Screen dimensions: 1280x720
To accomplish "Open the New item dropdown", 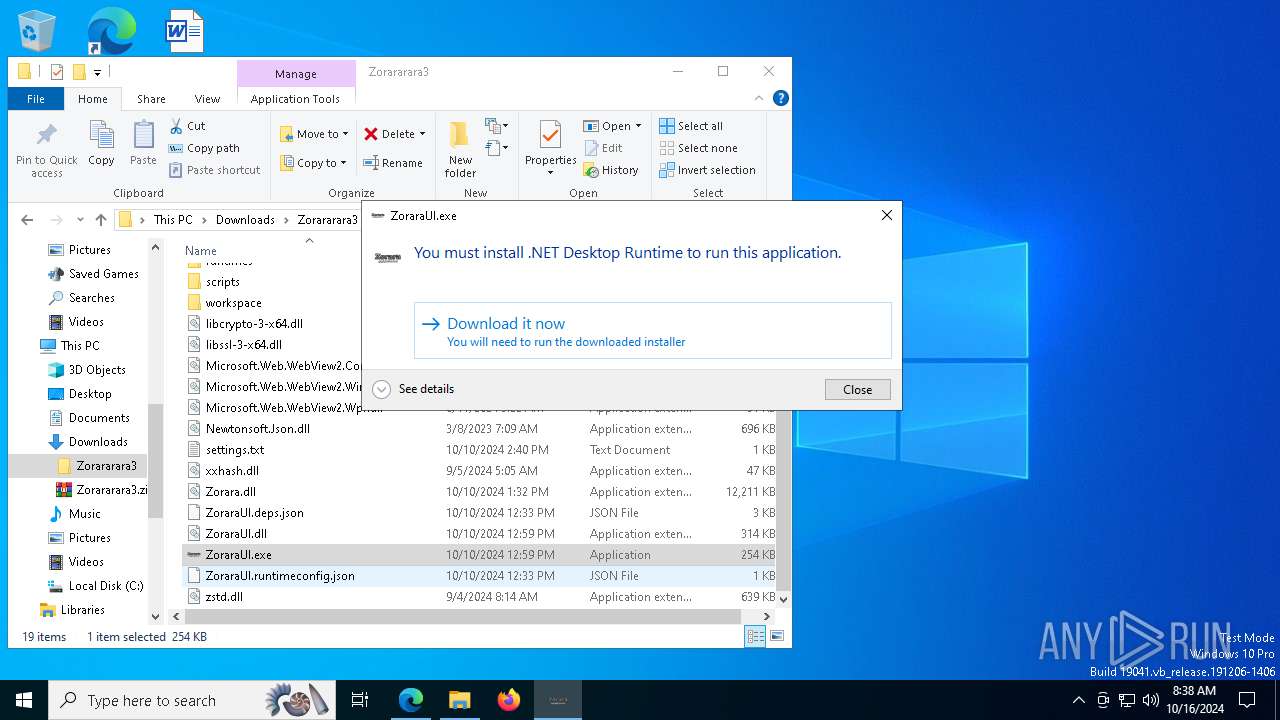I will pyautogui.click(x=497, y=126).
